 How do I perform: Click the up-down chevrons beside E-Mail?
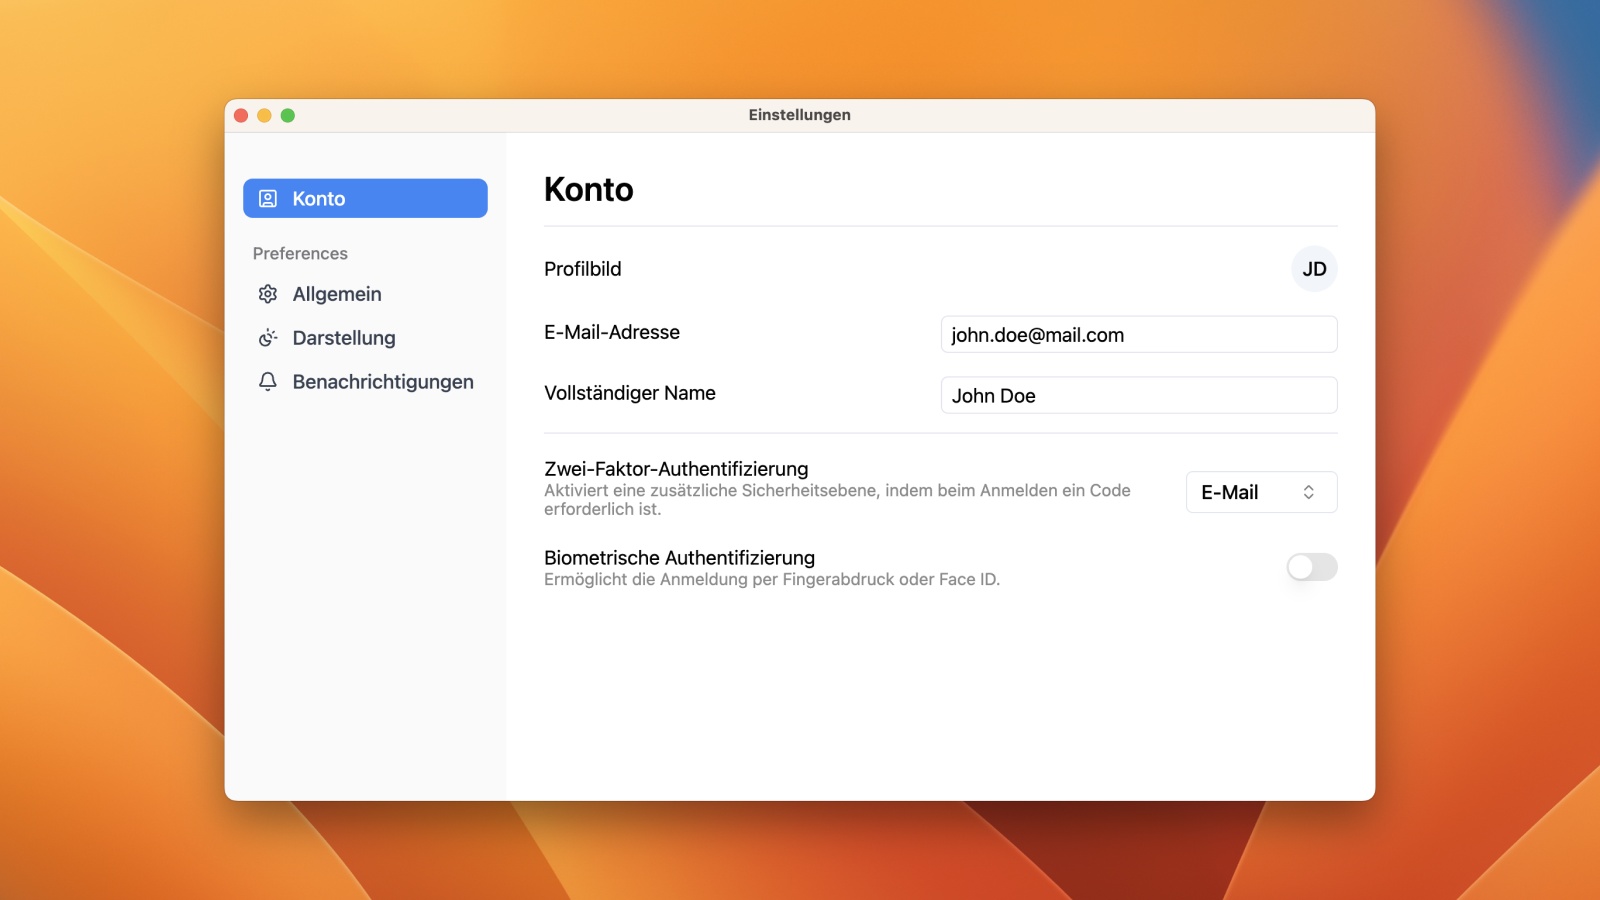[1308, 492]
